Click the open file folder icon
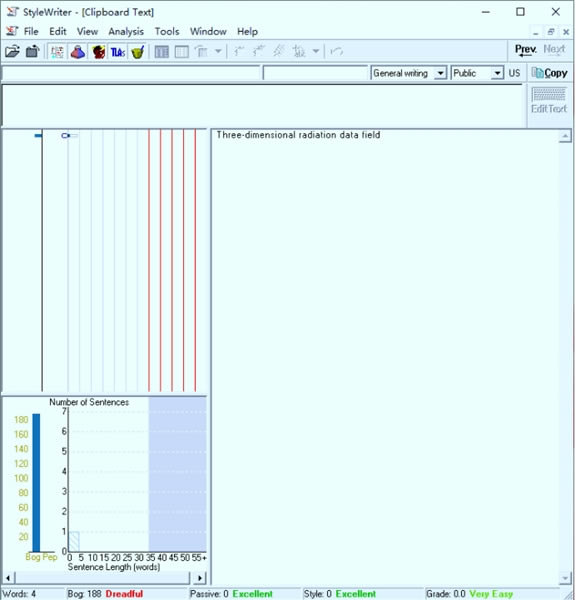575x600 pixels. coord(12,51)
